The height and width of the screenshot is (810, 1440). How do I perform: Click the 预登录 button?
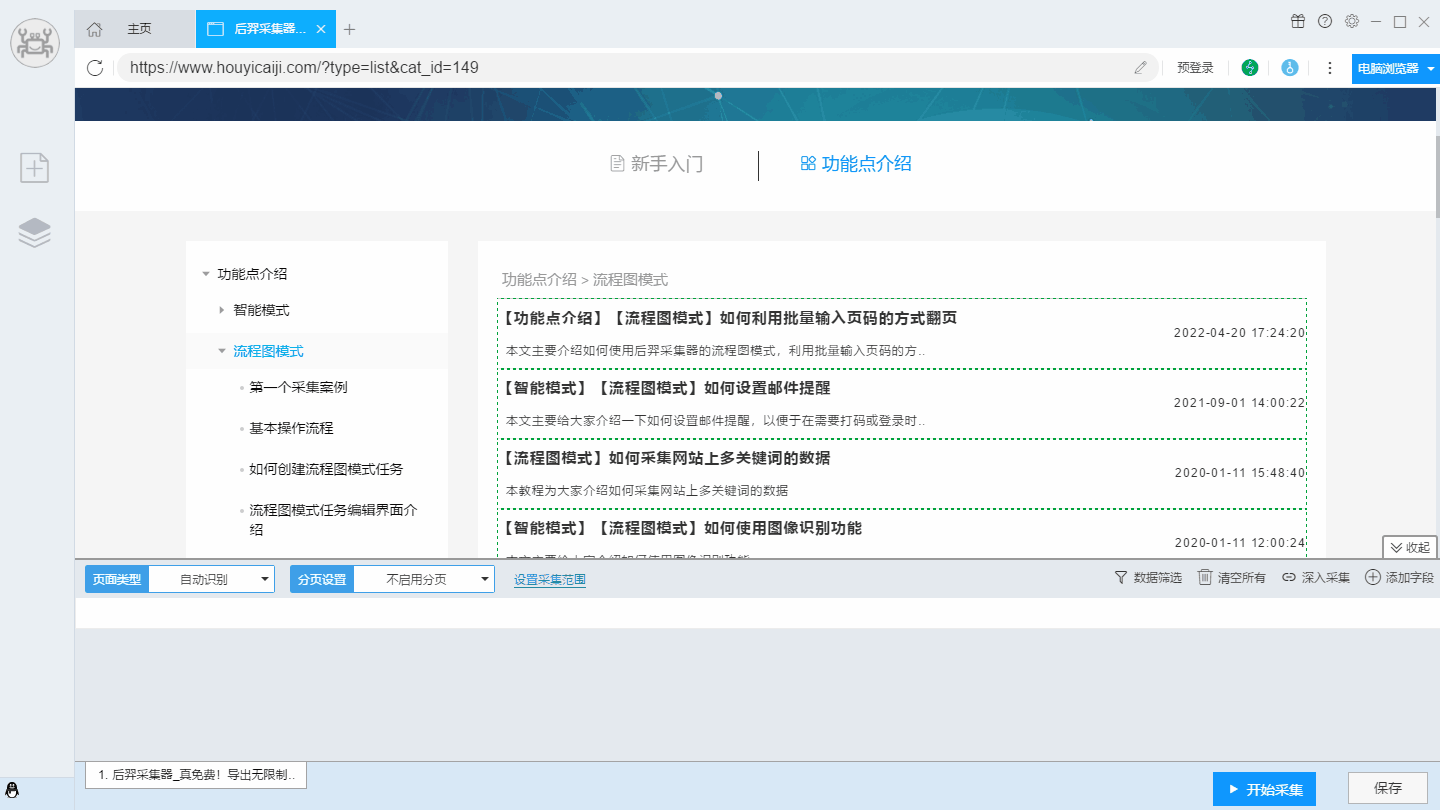1195,68
